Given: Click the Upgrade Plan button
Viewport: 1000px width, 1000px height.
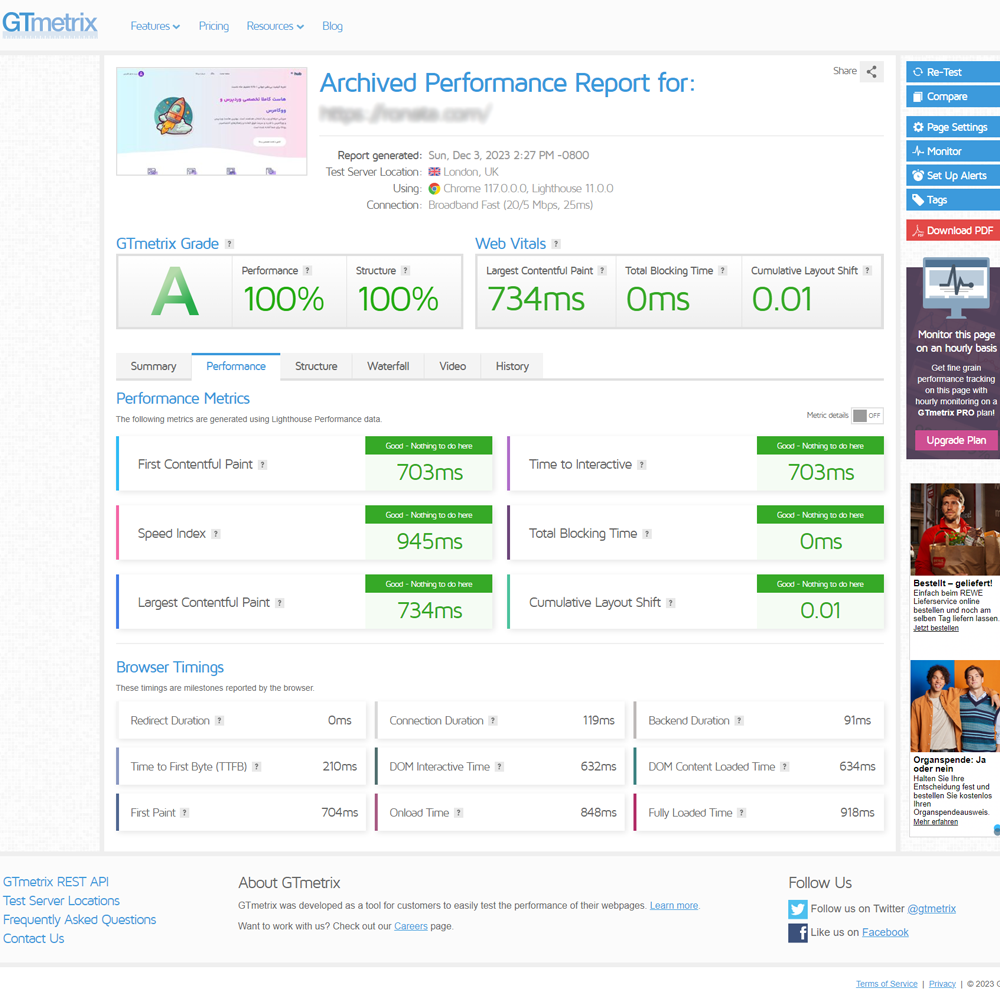Looking at the screenshot, I should (956, 440).
